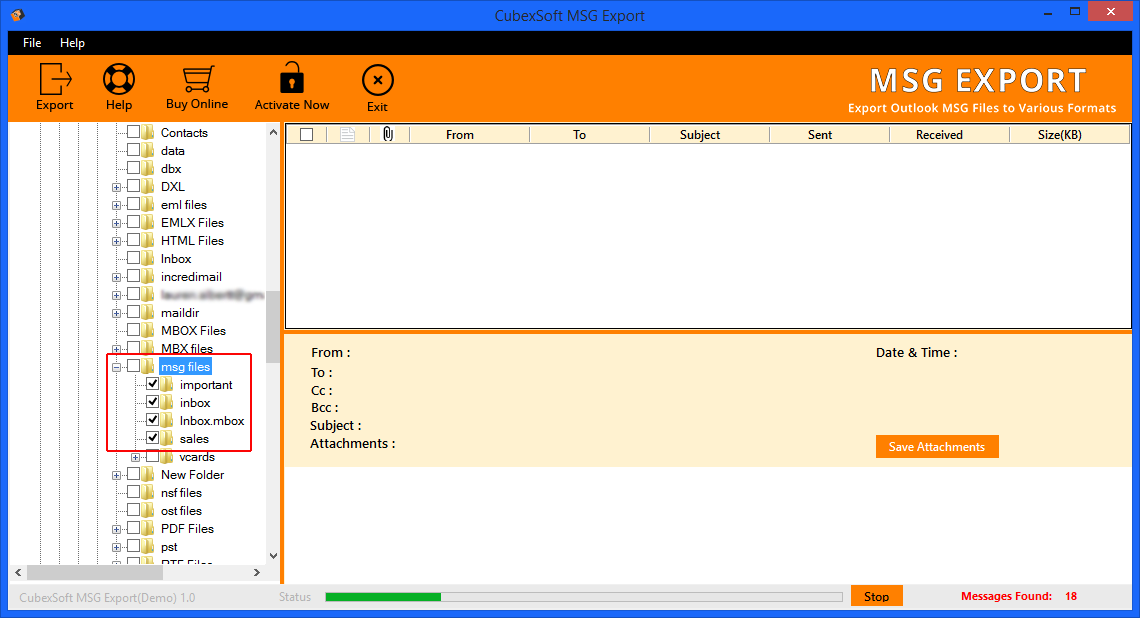Sort by the From column header
The height and width of the screenshot is (618, 1140).
point(459,135)
